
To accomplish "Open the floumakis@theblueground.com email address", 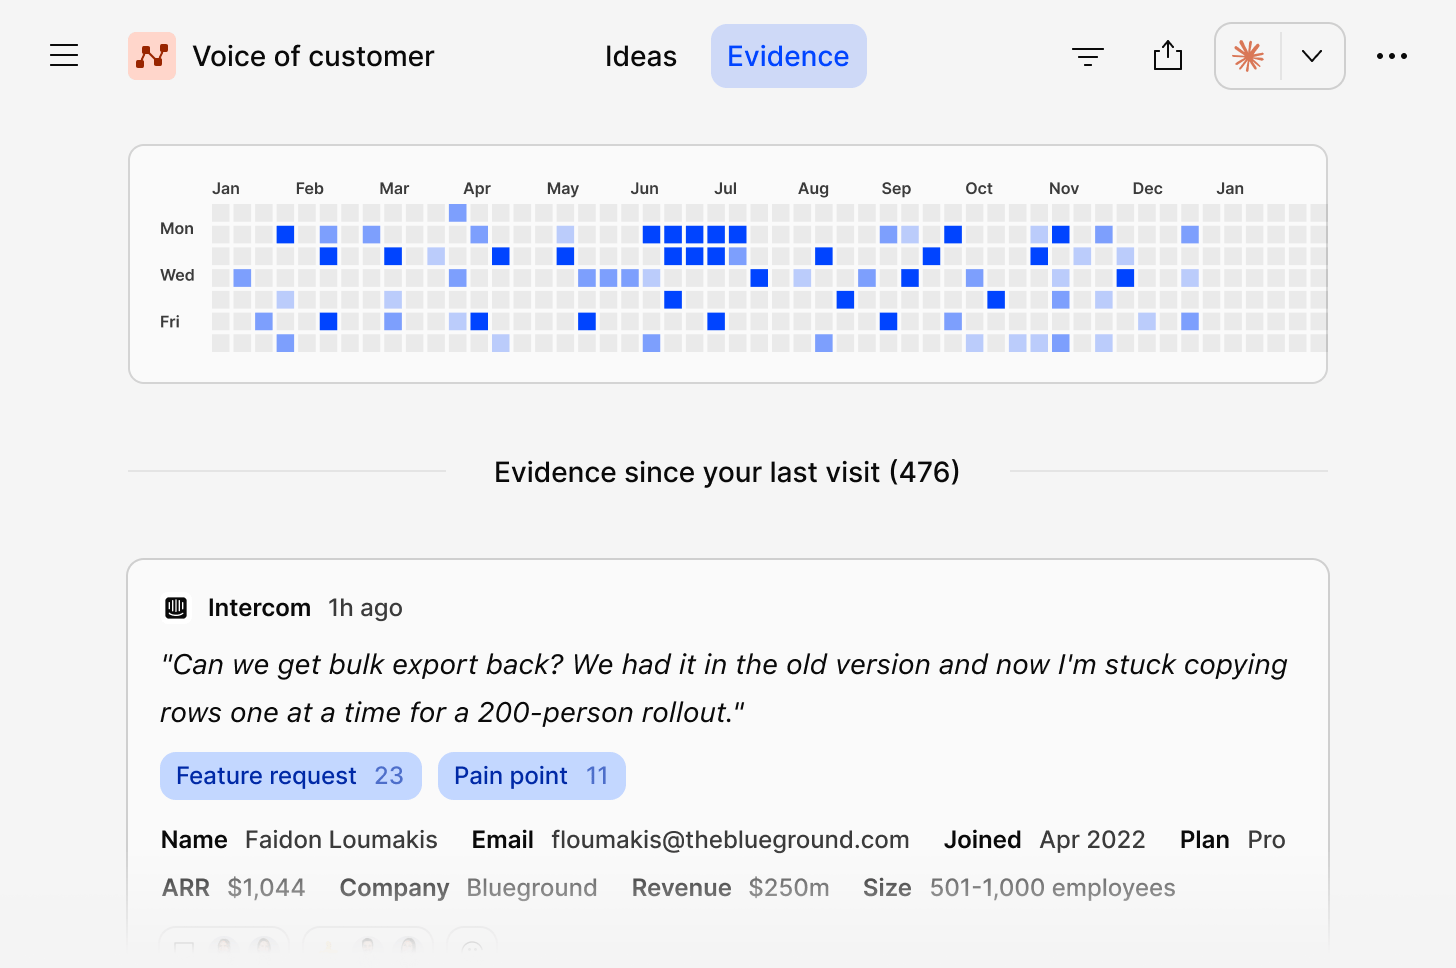I will pyautogui.click(x=730, y=840).
